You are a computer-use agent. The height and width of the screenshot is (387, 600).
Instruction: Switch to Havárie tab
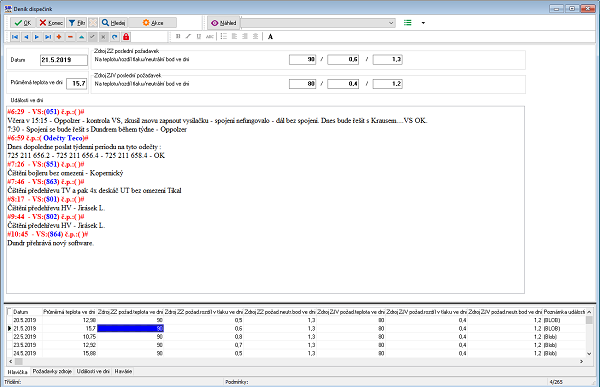123,371
